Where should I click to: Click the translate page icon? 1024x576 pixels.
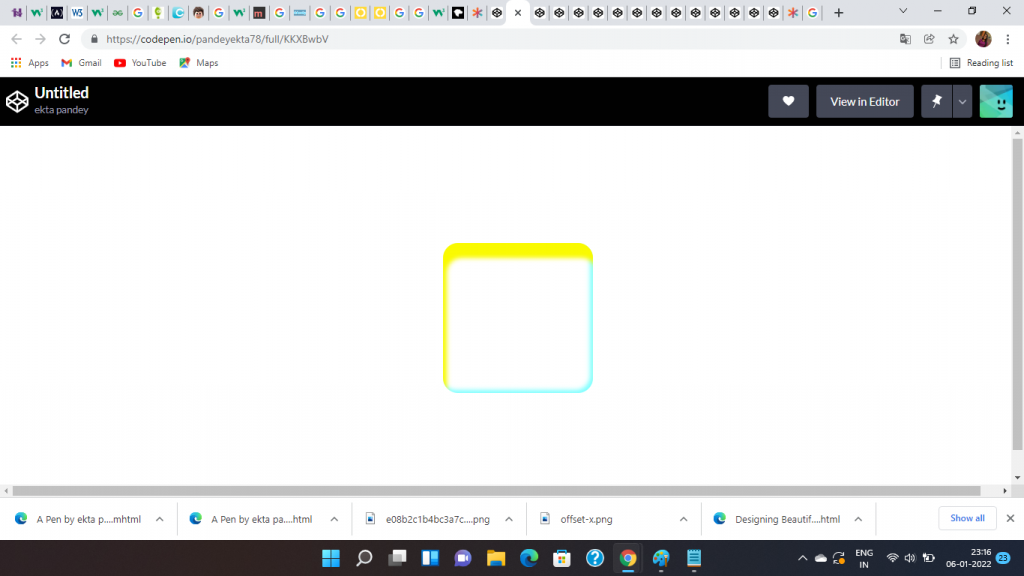click(905, 39)
